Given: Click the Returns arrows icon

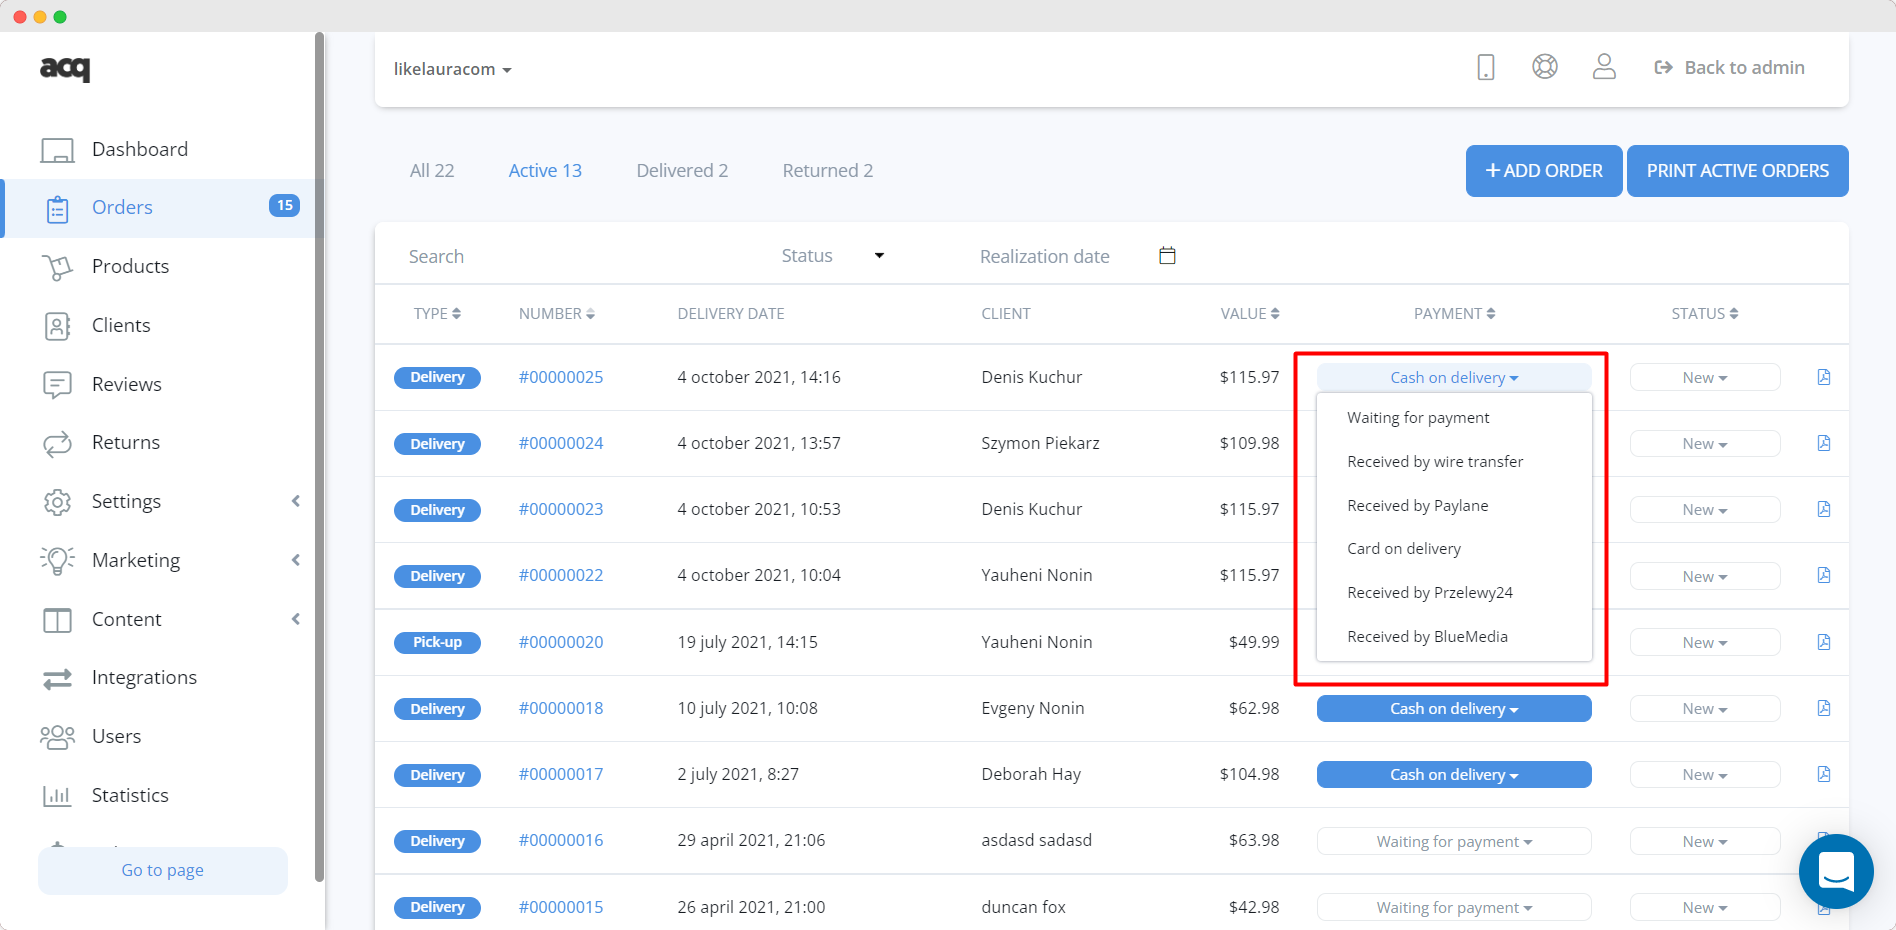Looking at the screenshot, I should [x=57, y=443].
